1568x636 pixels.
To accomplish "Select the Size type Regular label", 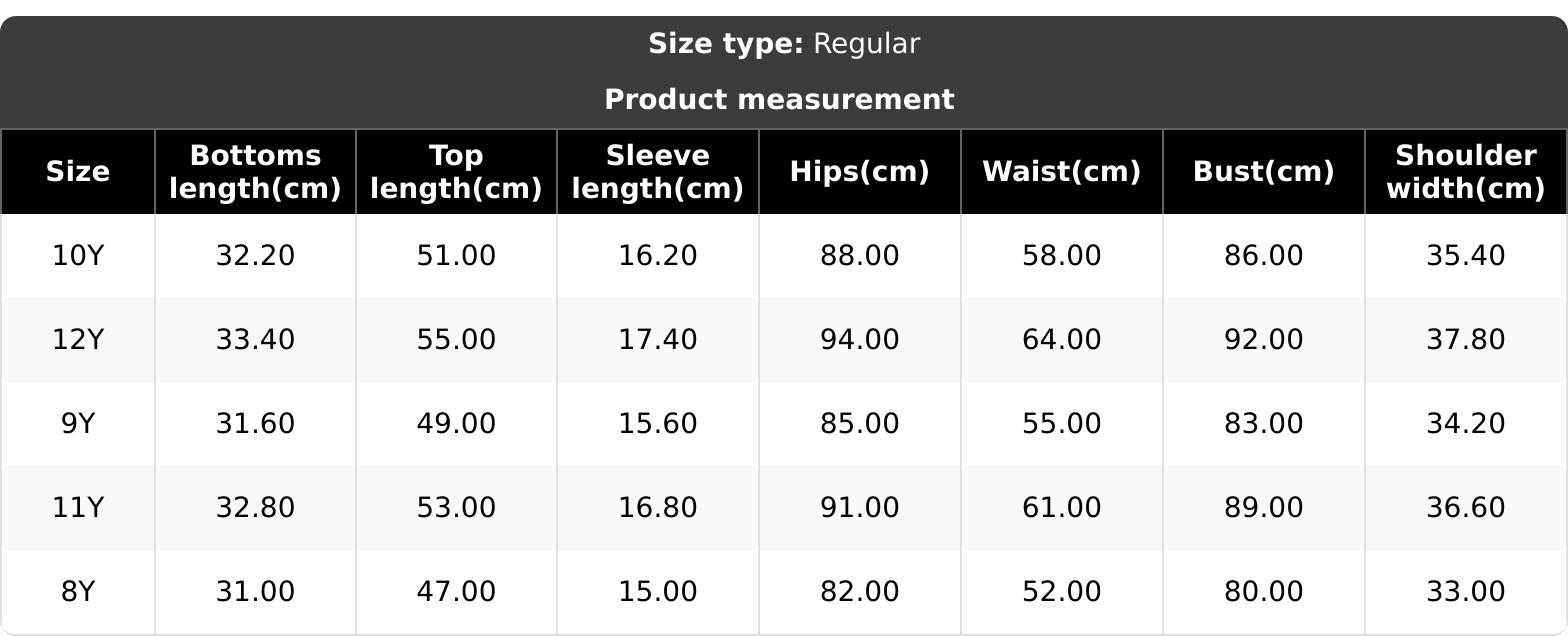I will pos(784,44).
